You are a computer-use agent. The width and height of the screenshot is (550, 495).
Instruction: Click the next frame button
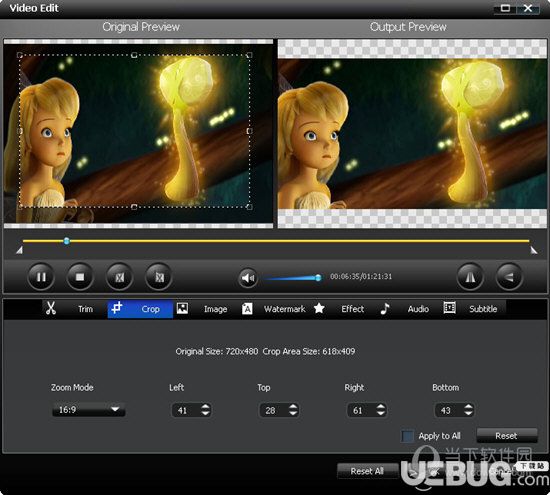coord(159,277)
